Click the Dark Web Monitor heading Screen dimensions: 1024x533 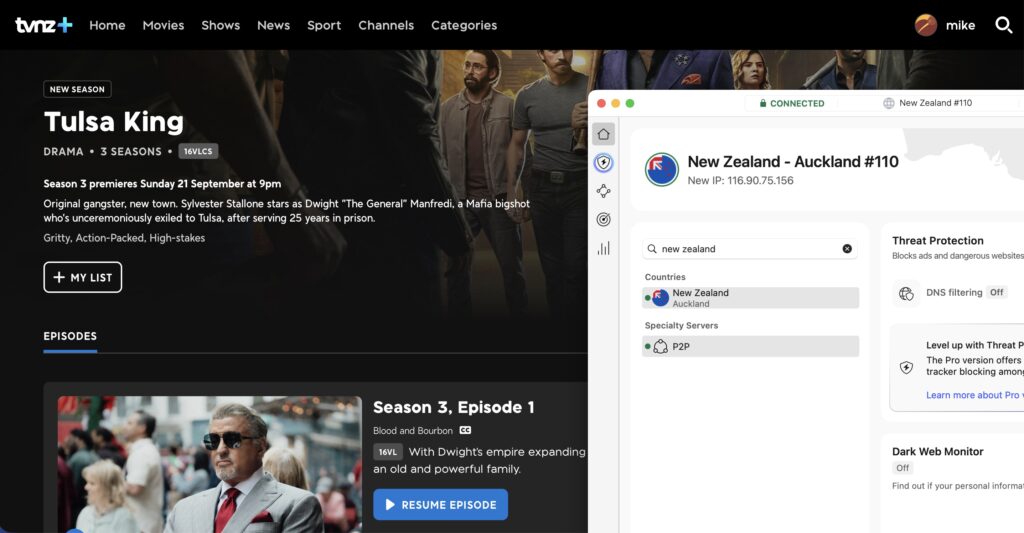click(x=938, y=451)
